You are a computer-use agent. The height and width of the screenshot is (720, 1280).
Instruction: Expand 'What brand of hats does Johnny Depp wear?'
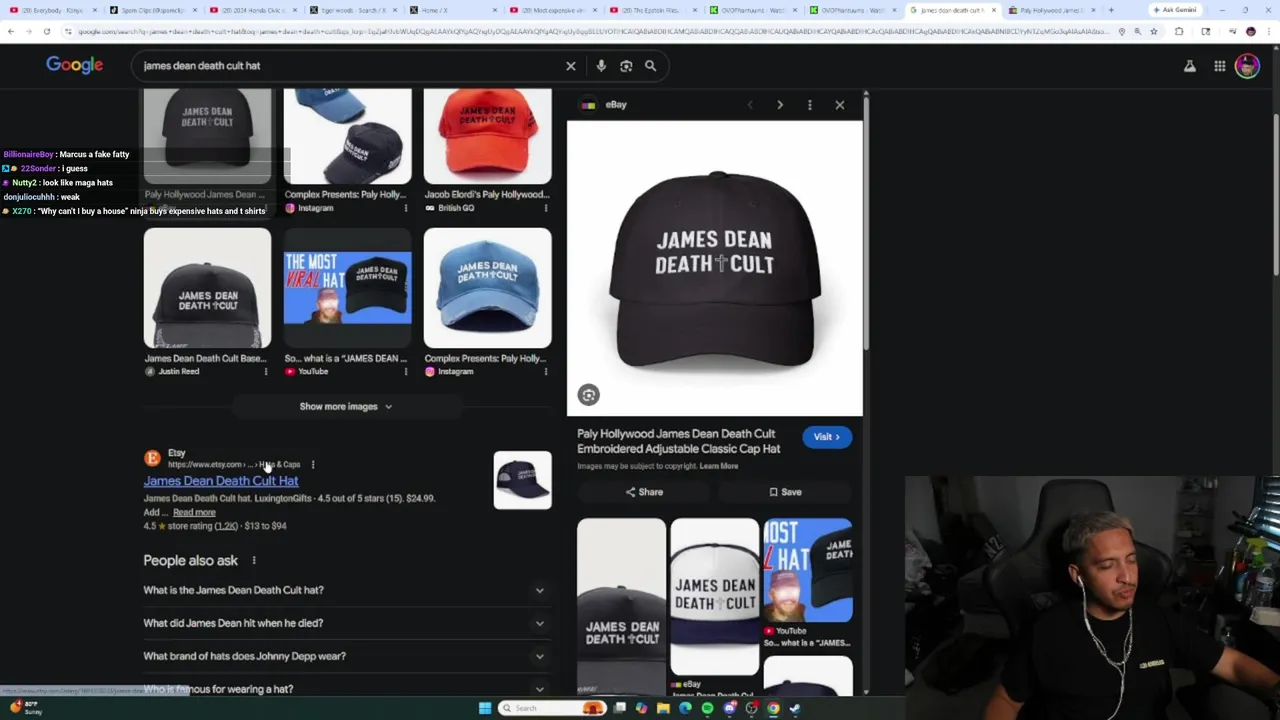click(345, 656)
